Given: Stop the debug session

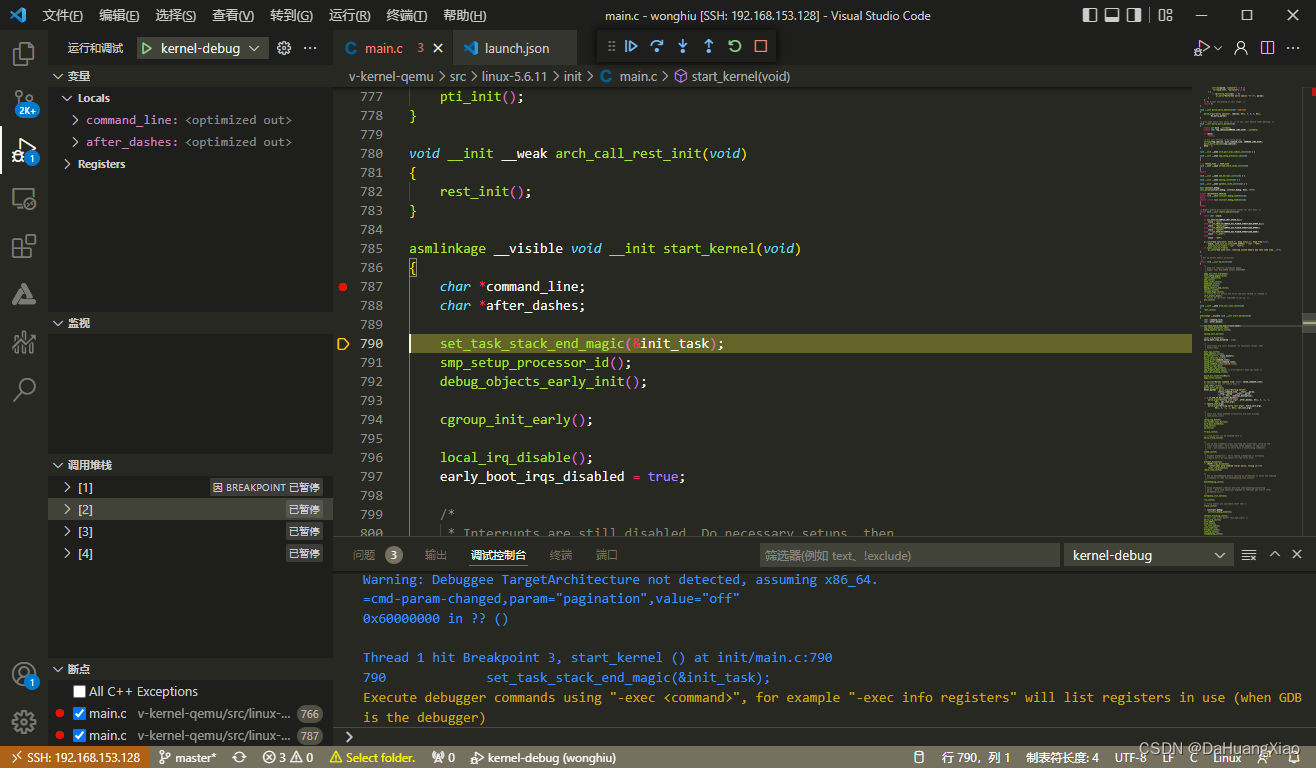Looking at the screenshot, I should point(761,46).
